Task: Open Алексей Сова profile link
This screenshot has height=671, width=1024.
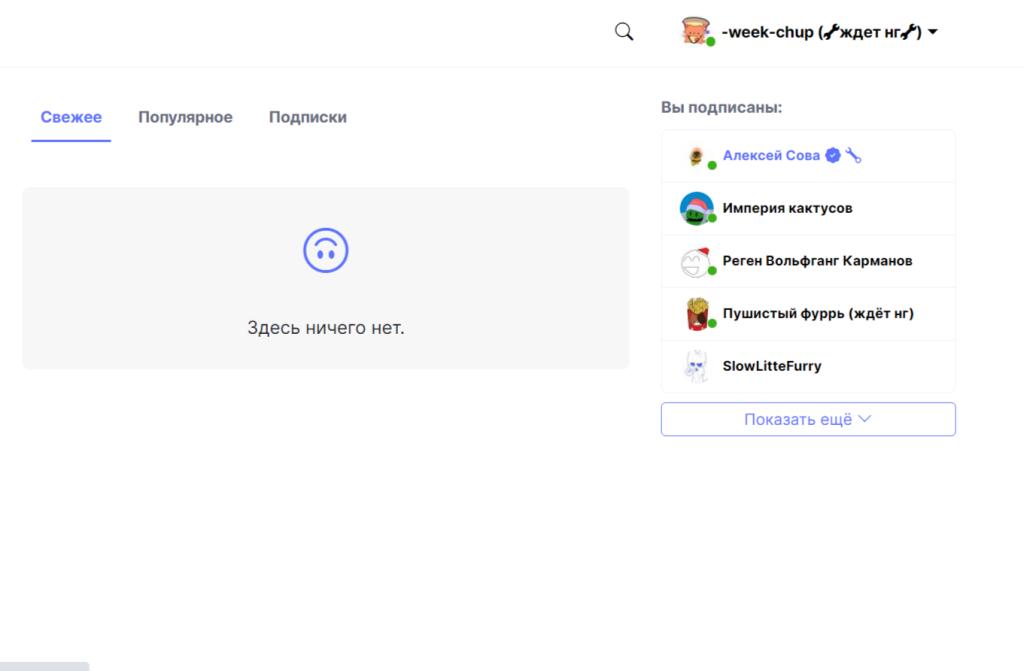Action: (771, 155)
